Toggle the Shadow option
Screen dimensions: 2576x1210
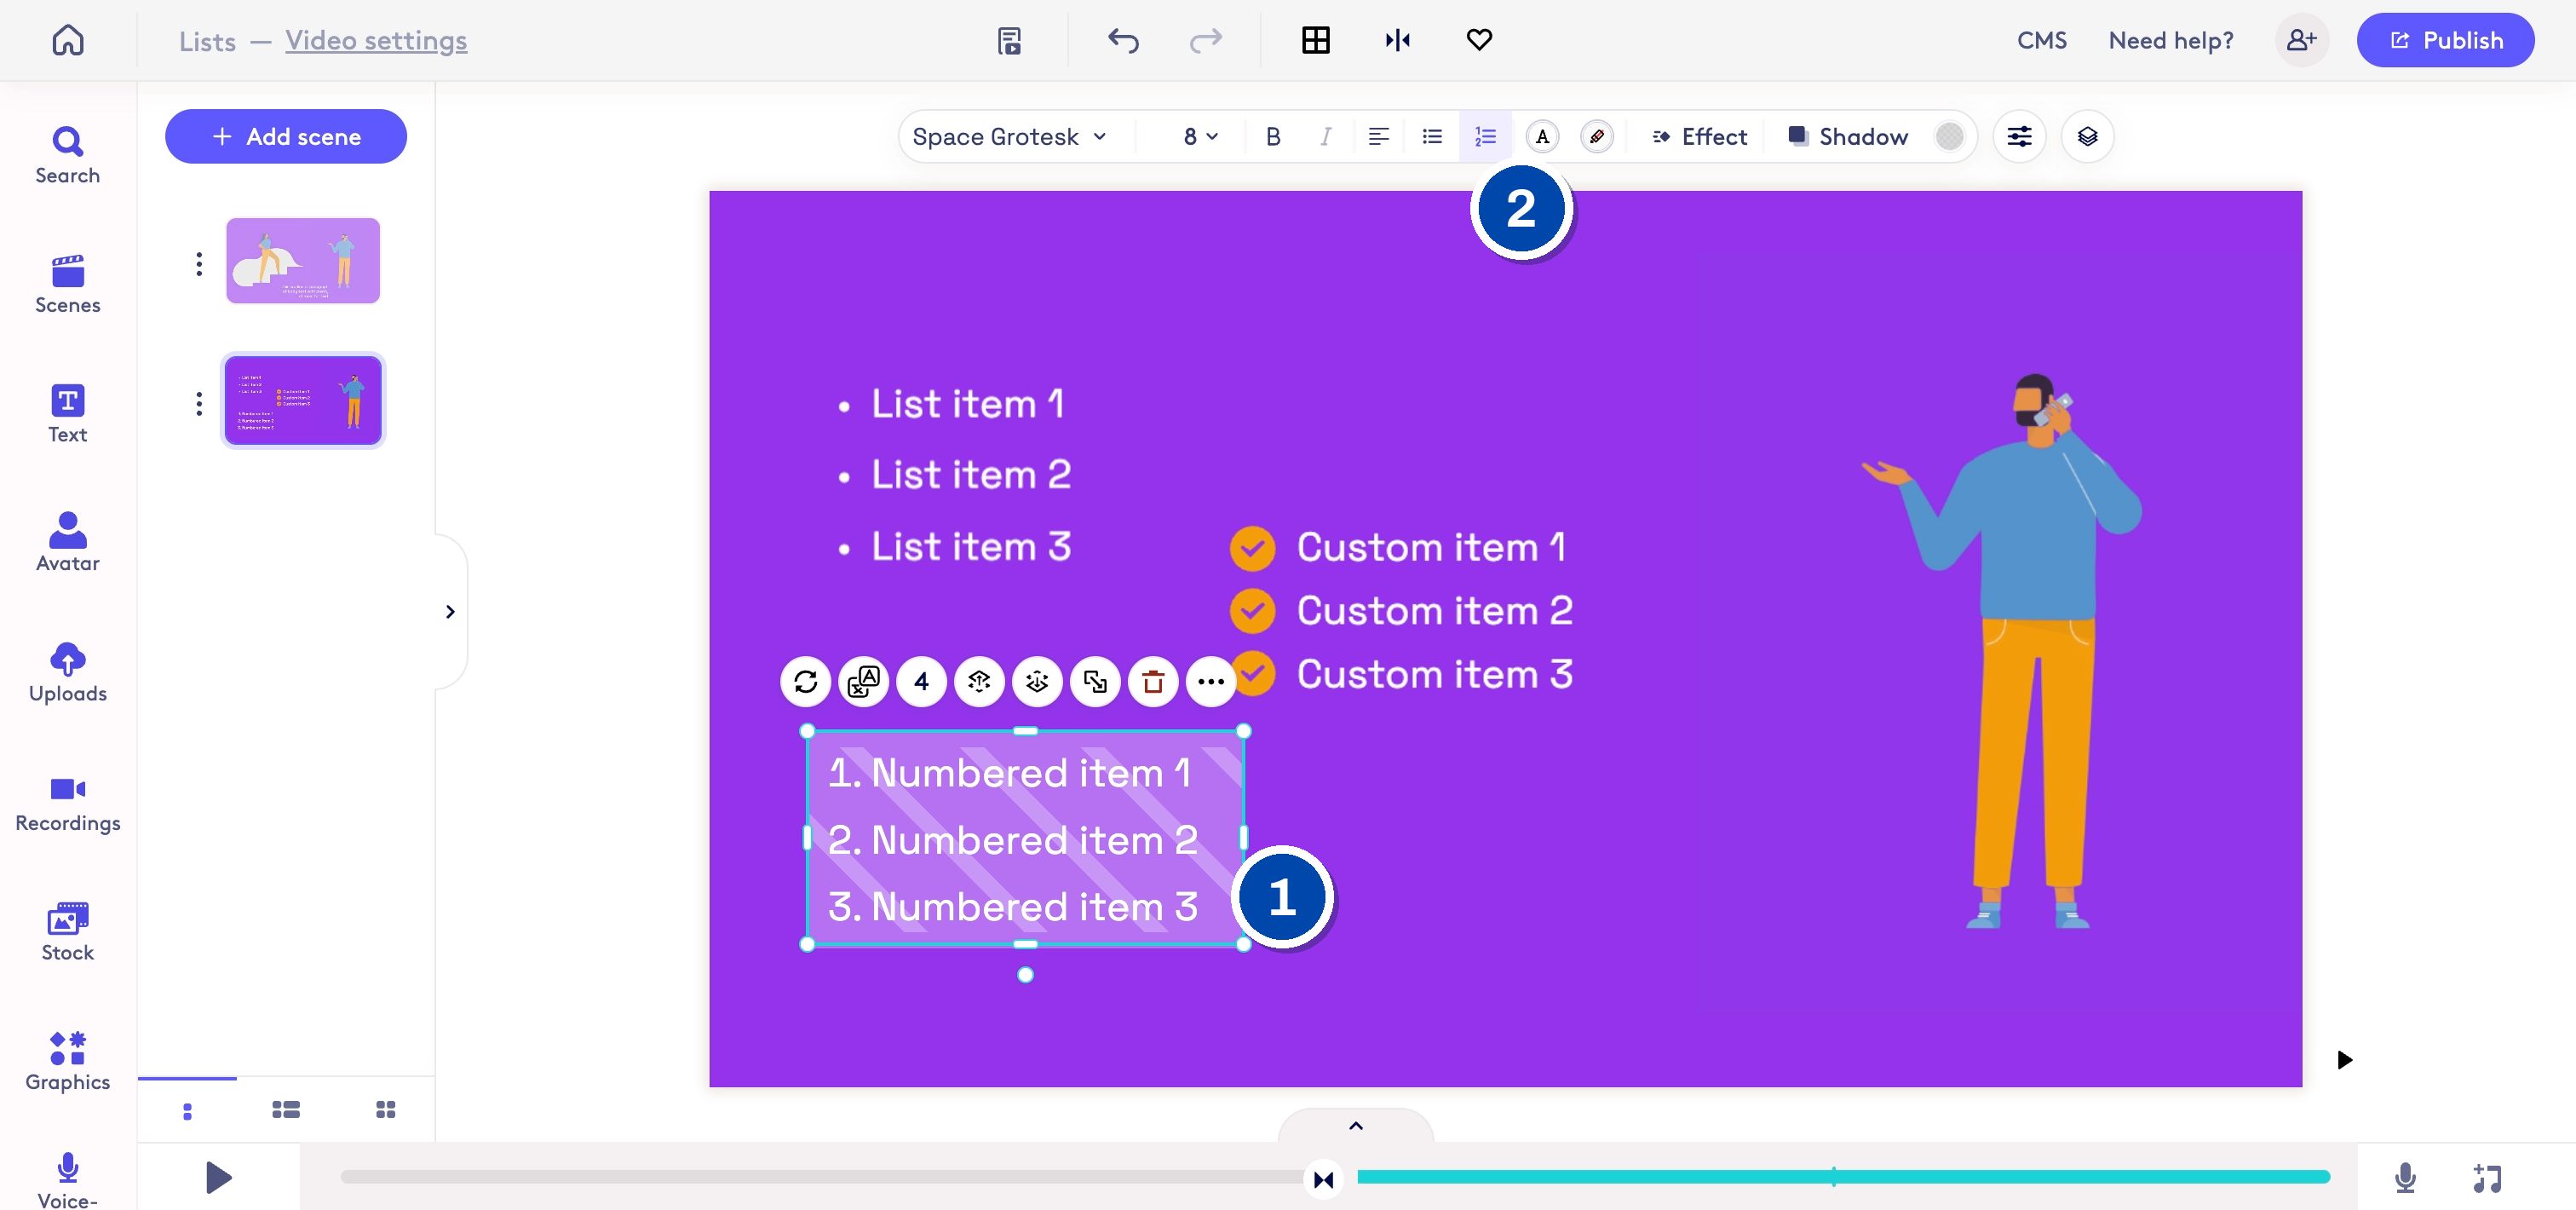tap(1848, 136)
